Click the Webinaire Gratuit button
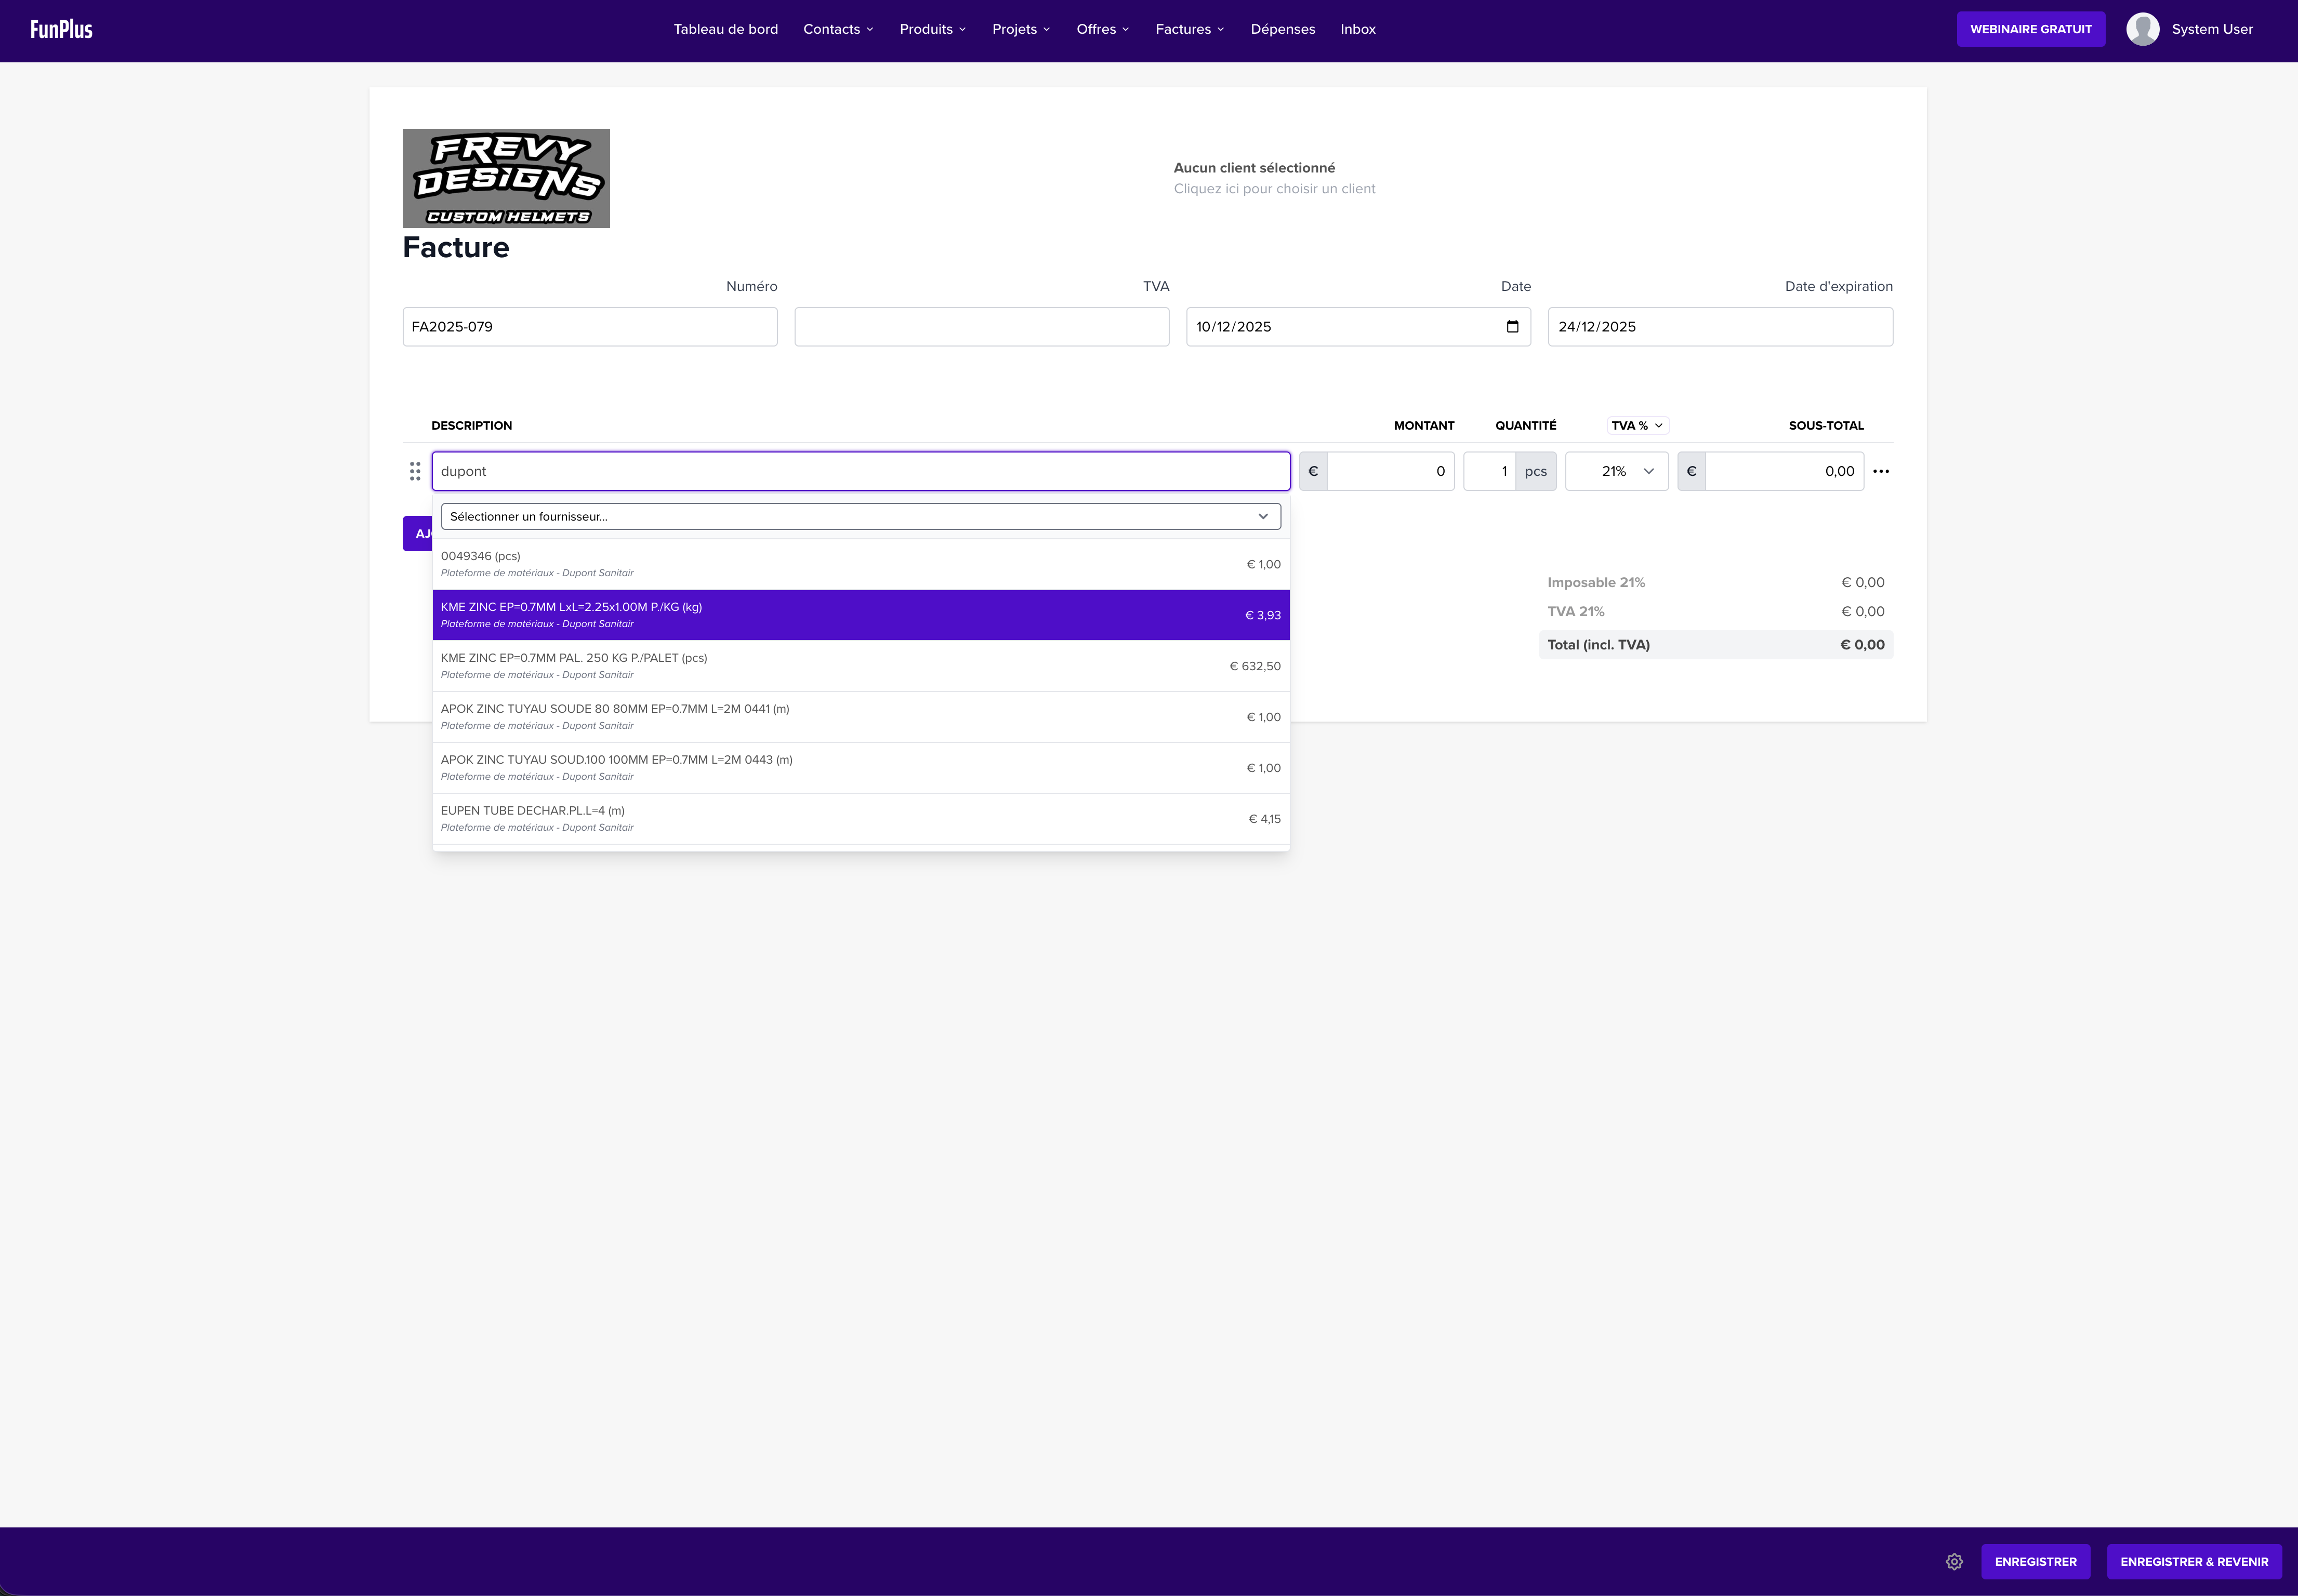2298x1596 pixels. [x=2030, y=29]
